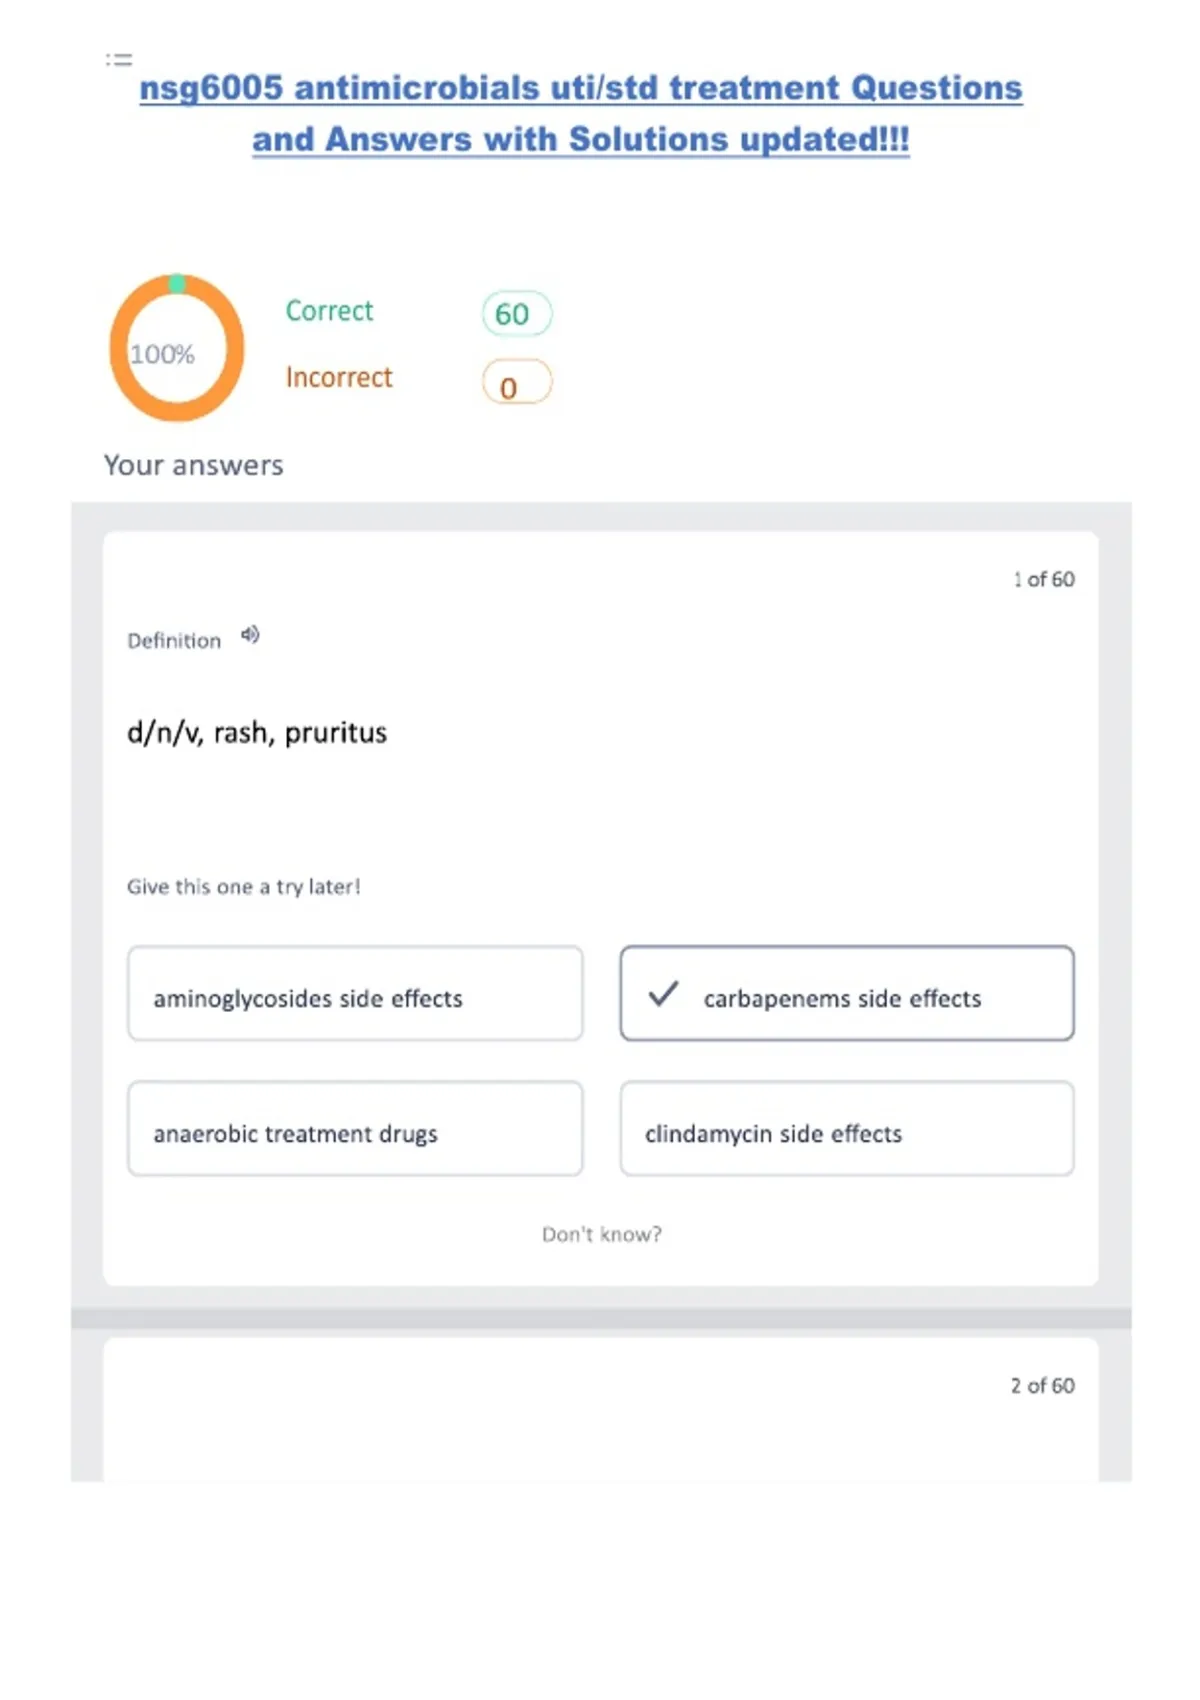This screenshot has width=1200, height=1700.
Task: Select the "carbapenems side effects" answer text
Action: point(842,998)
